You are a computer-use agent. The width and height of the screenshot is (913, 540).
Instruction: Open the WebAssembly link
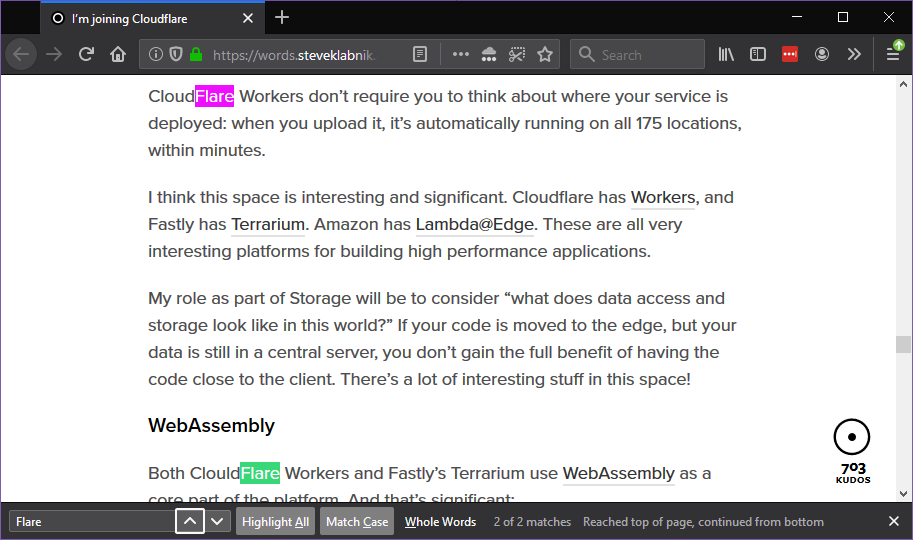click(618, 474)
